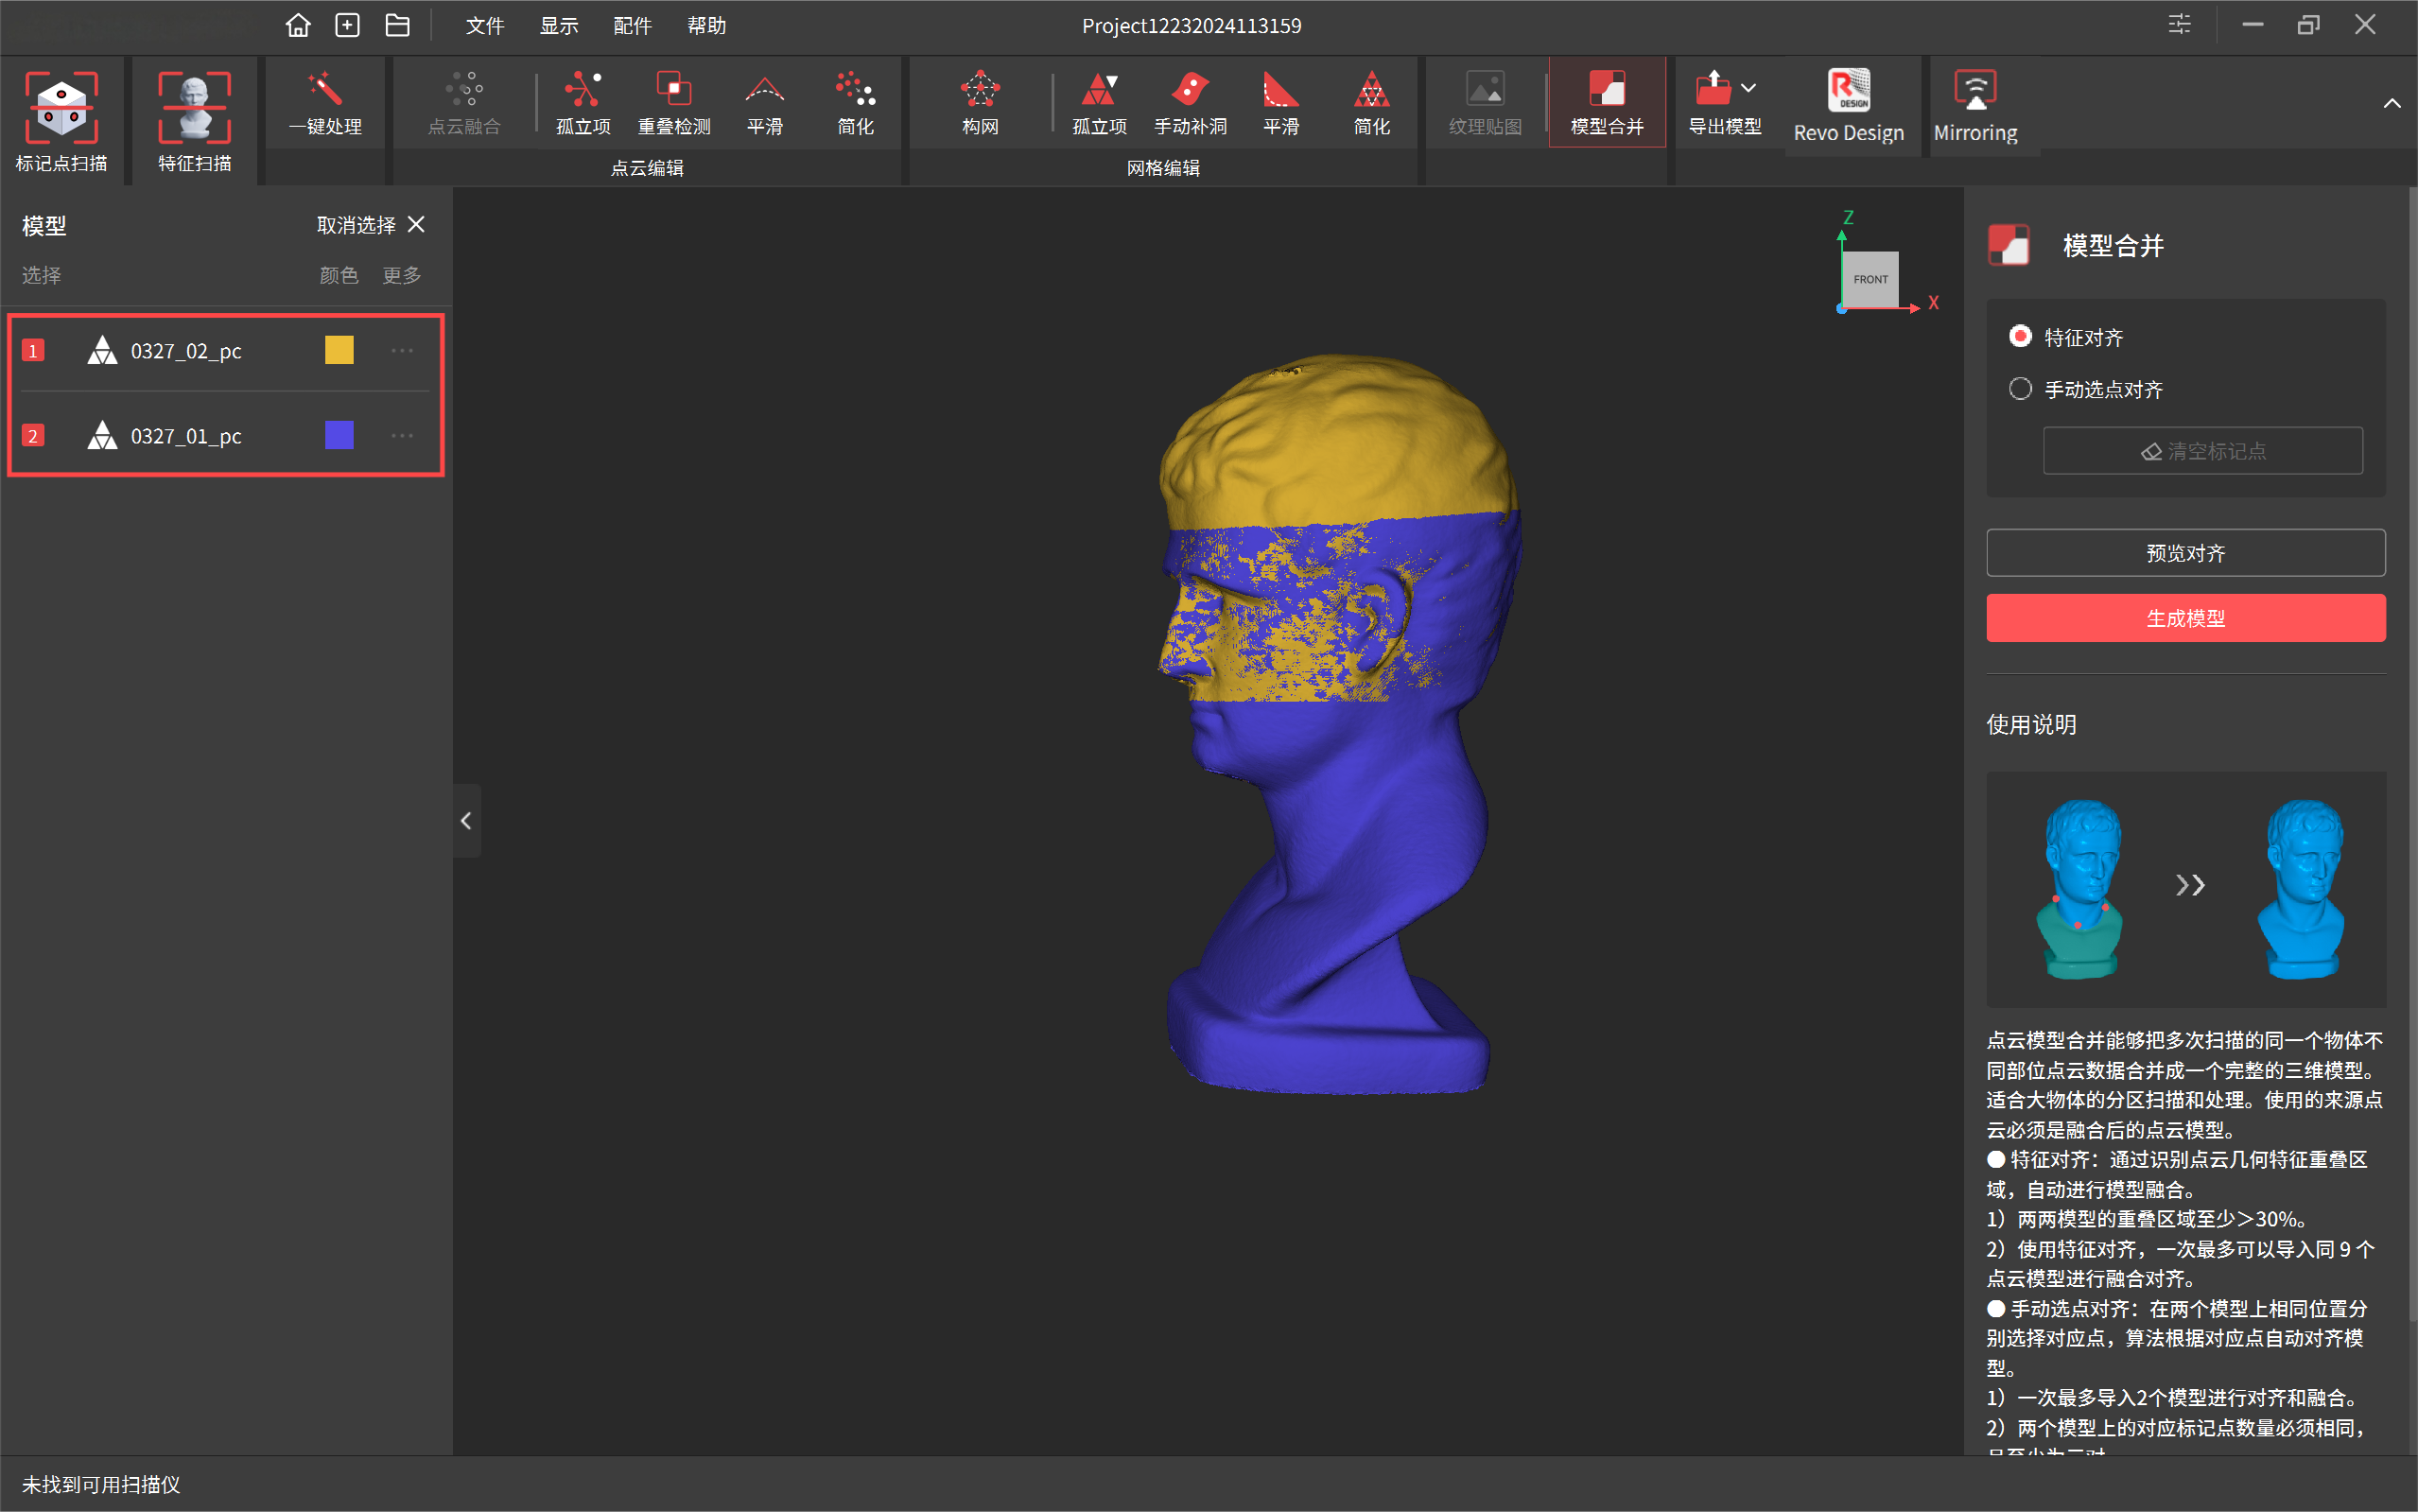Click the yellow color swatch of 0327_02_pc
Screen dimensions: 2418x1512
(339, 350)
